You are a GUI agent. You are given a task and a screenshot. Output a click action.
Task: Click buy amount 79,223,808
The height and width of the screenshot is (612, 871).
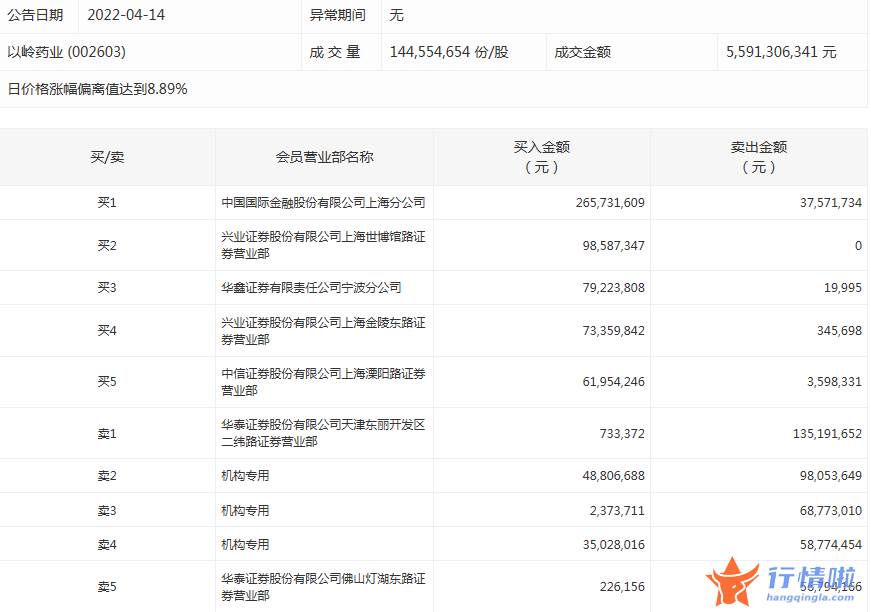(613, 288)
